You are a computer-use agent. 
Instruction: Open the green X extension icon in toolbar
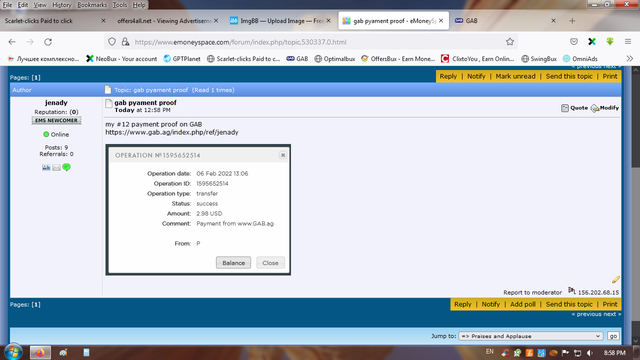click(x=592, y=42)
